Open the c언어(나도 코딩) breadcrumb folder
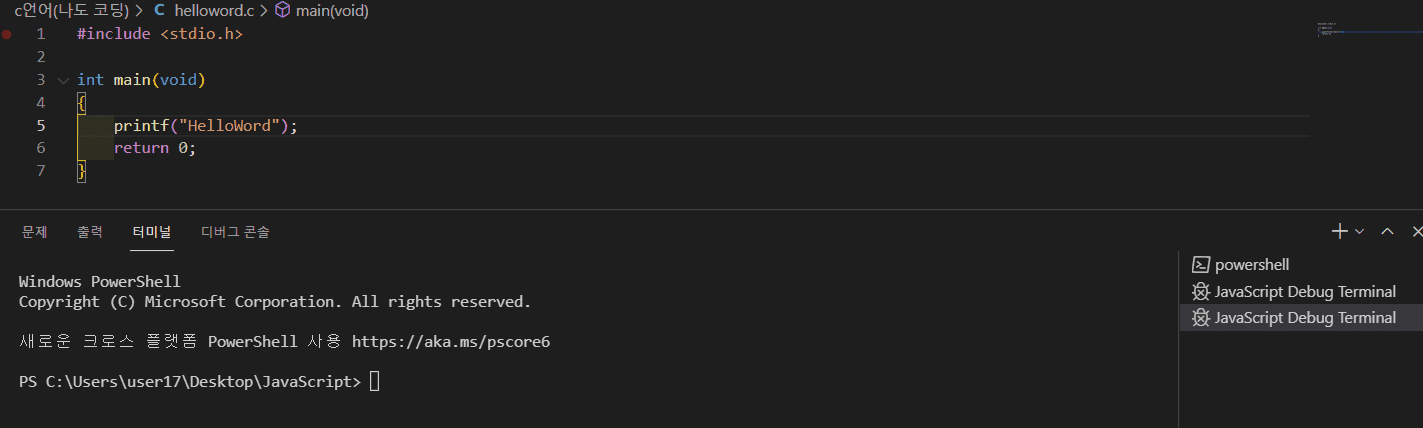Viewport: 1423px width, 428px height. (70, 10)
